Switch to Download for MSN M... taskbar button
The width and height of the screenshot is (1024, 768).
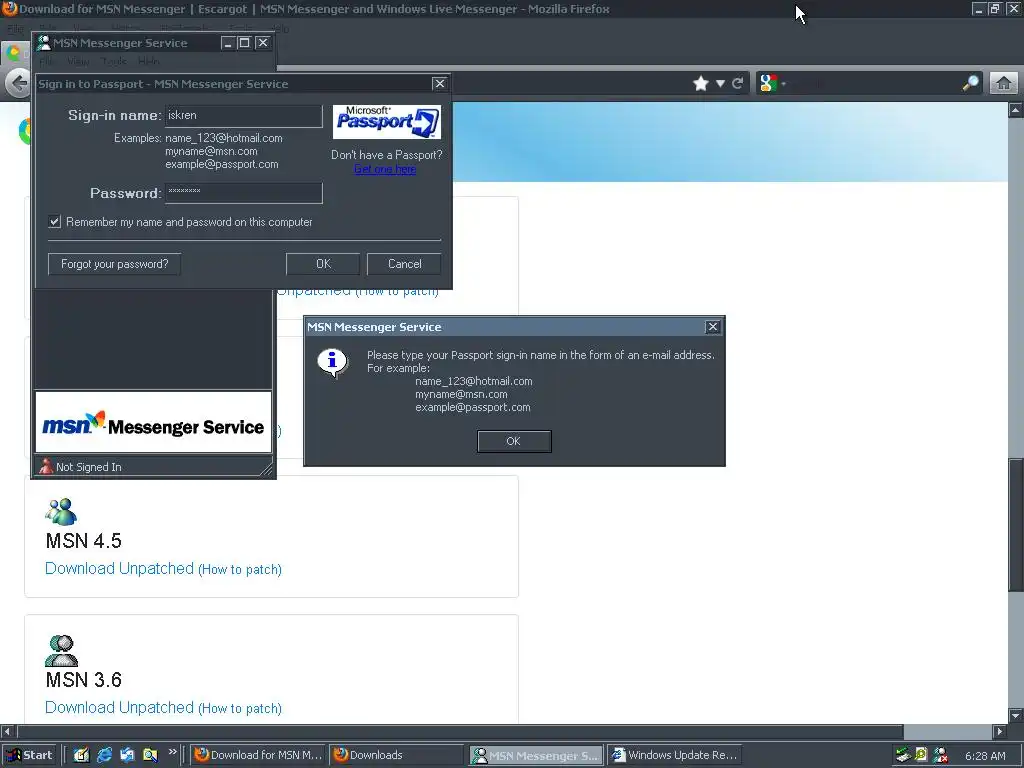point(259,755)
